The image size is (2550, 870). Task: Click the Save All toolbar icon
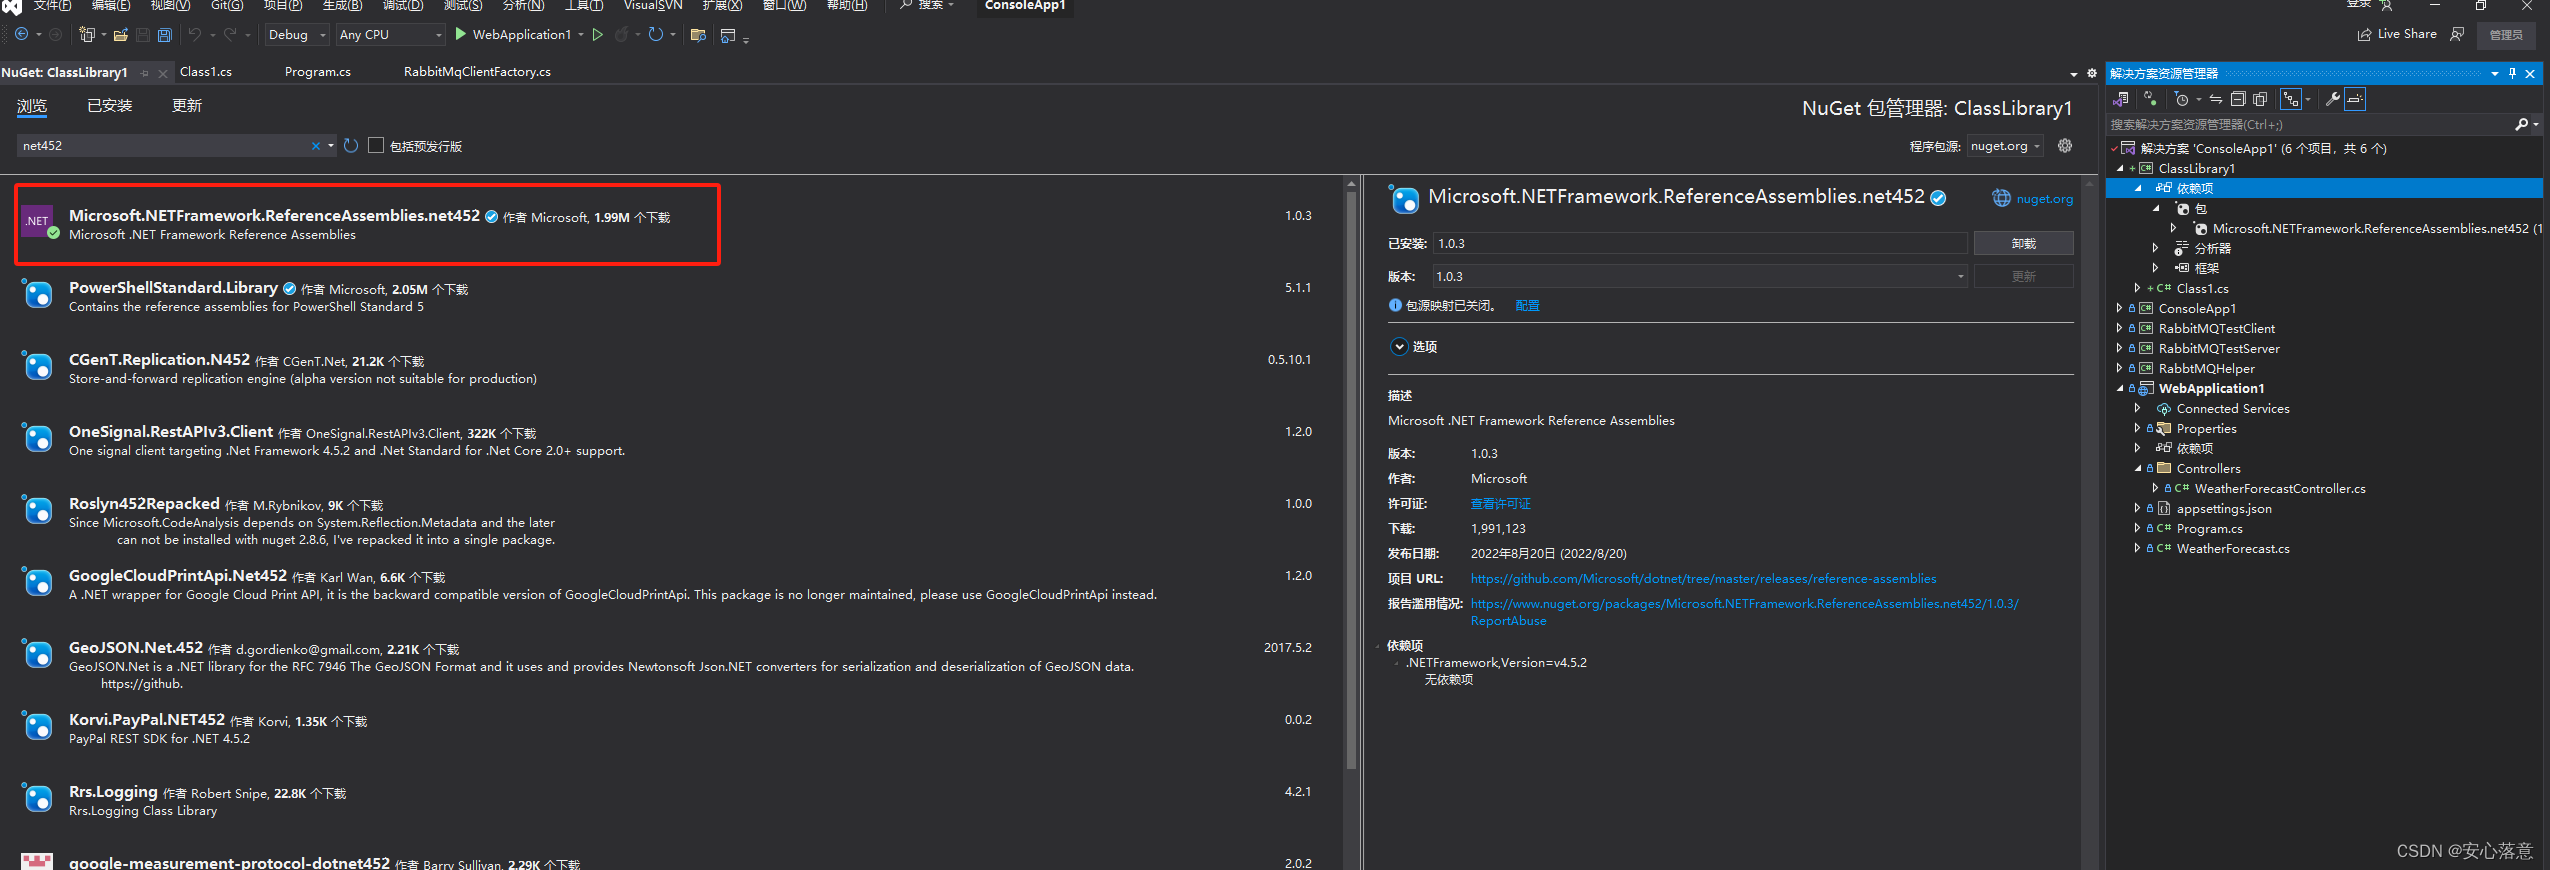coord(165,35)
